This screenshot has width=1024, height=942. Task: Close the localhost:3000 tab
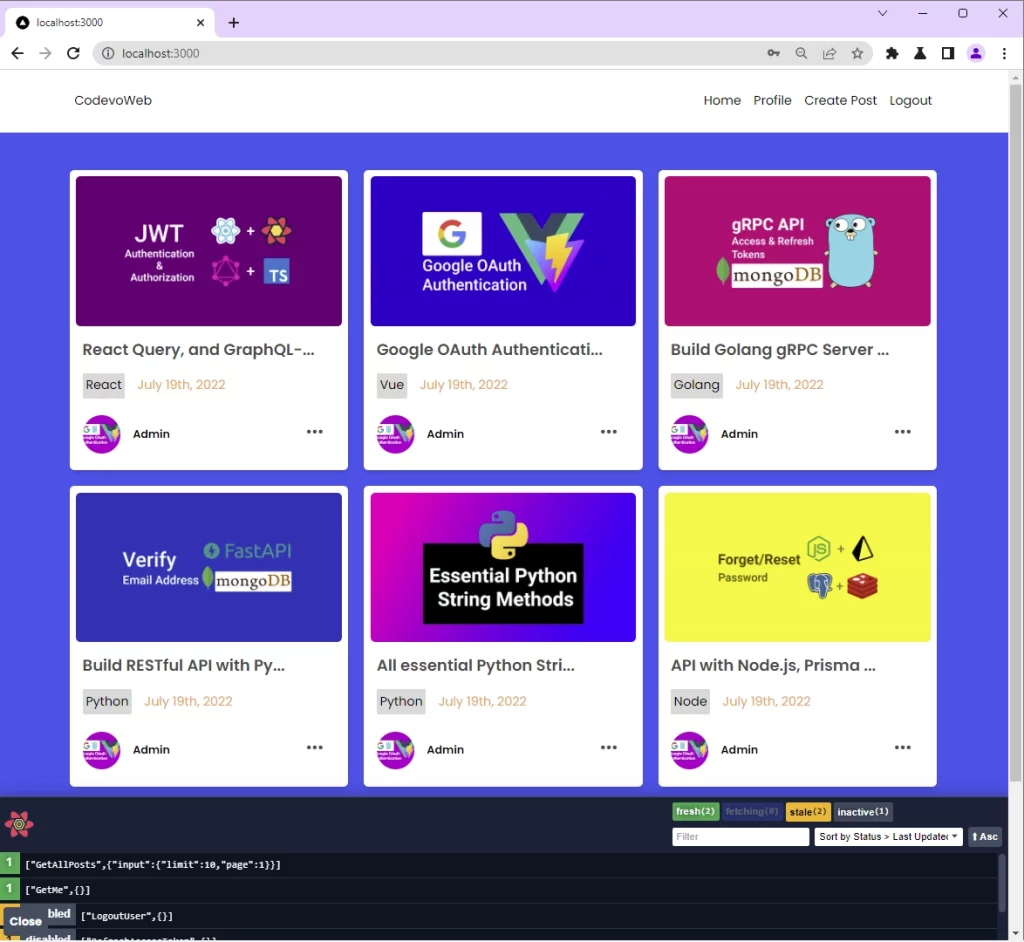coord(200,23)
